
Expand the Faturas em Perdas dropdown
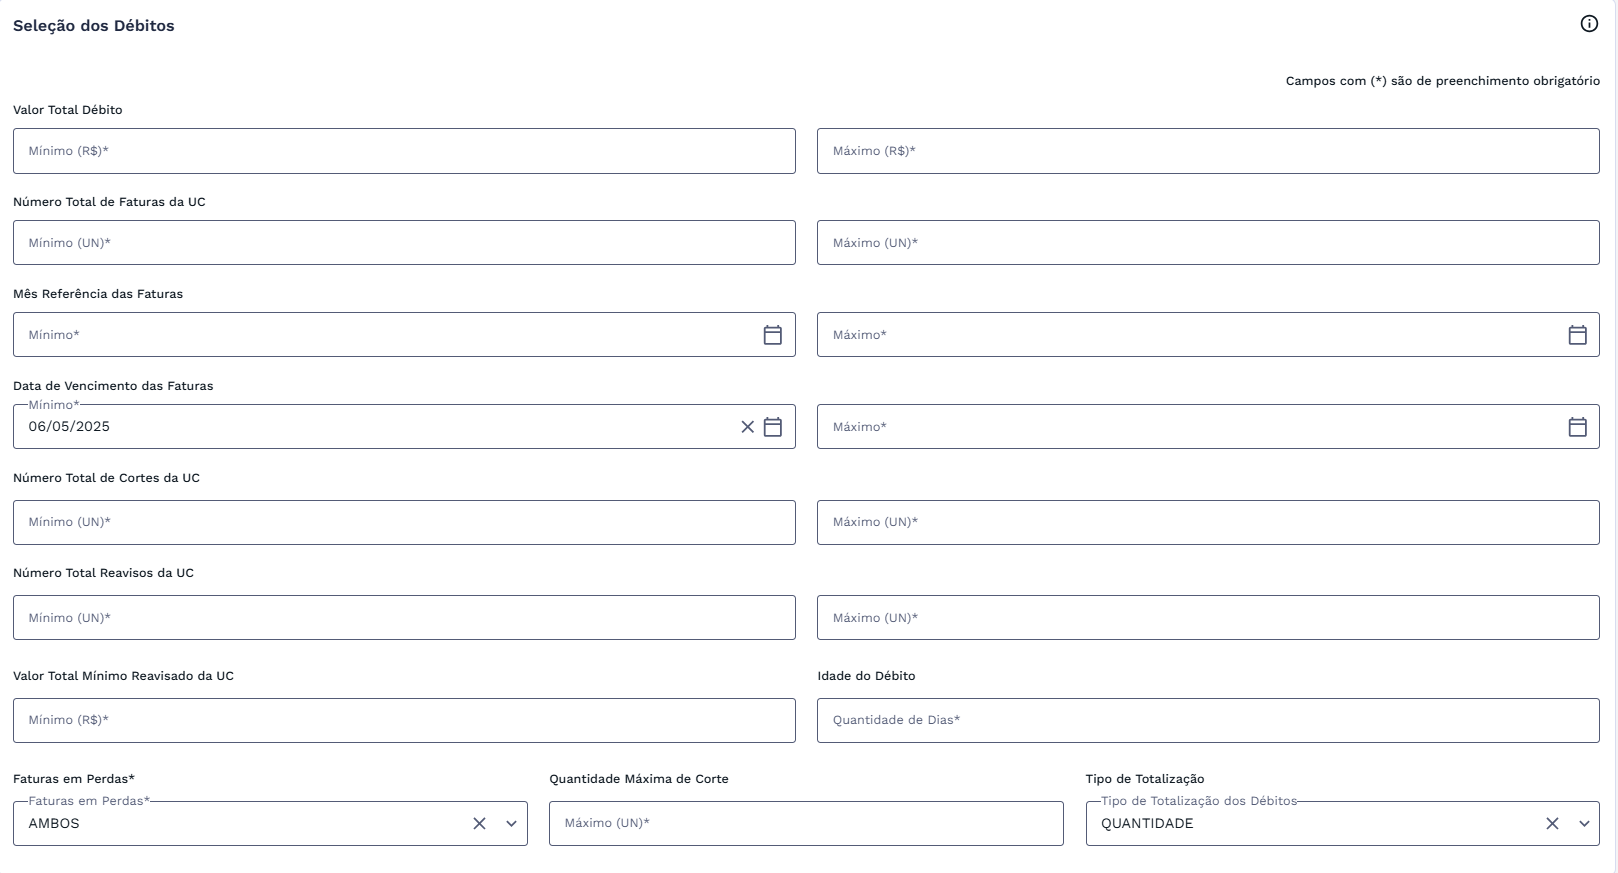511,824
